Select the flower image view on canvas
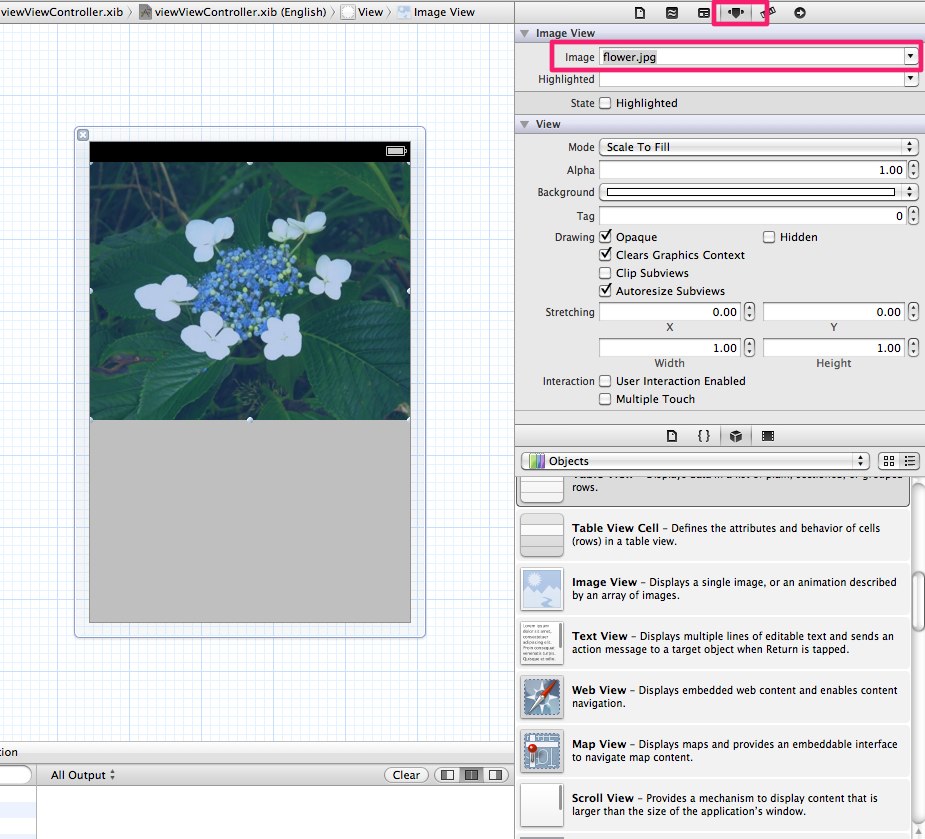Screen dimensions: 925x839 point(250,291)
